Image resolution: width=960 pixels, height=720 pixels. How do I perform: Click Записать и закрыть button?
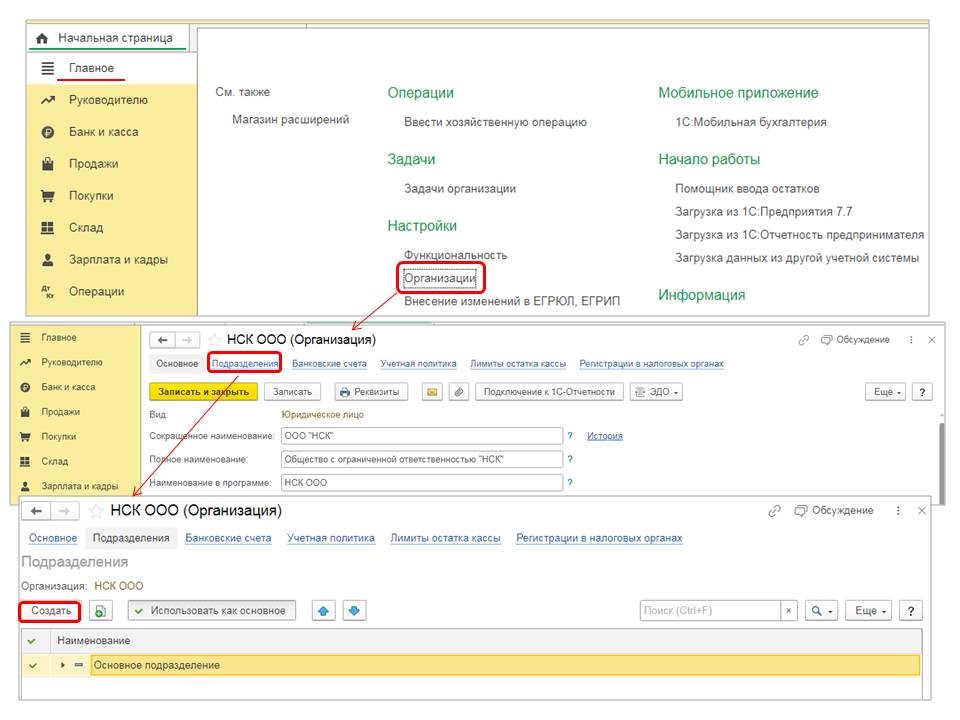[x=203, y=392]
